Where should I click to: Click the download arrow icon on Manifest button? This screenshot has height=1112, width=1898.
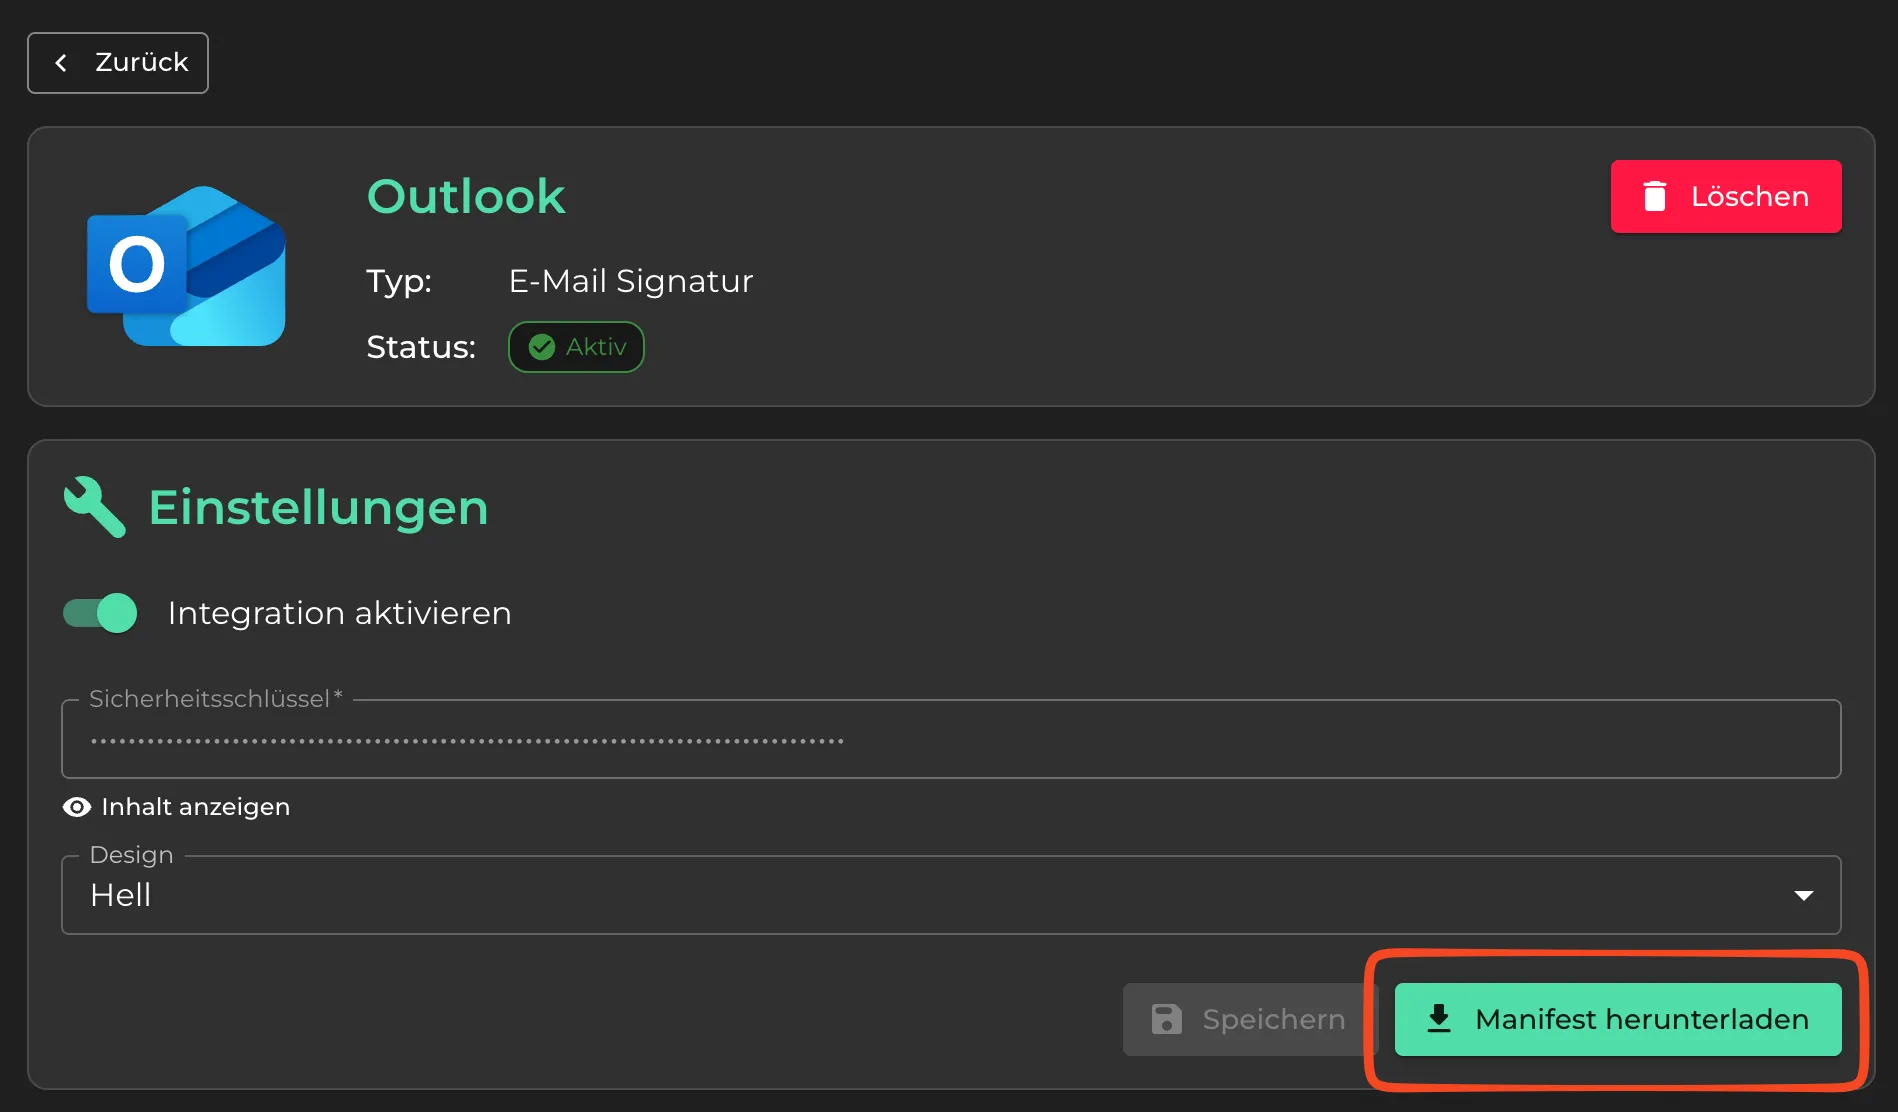point(1439,1019)
